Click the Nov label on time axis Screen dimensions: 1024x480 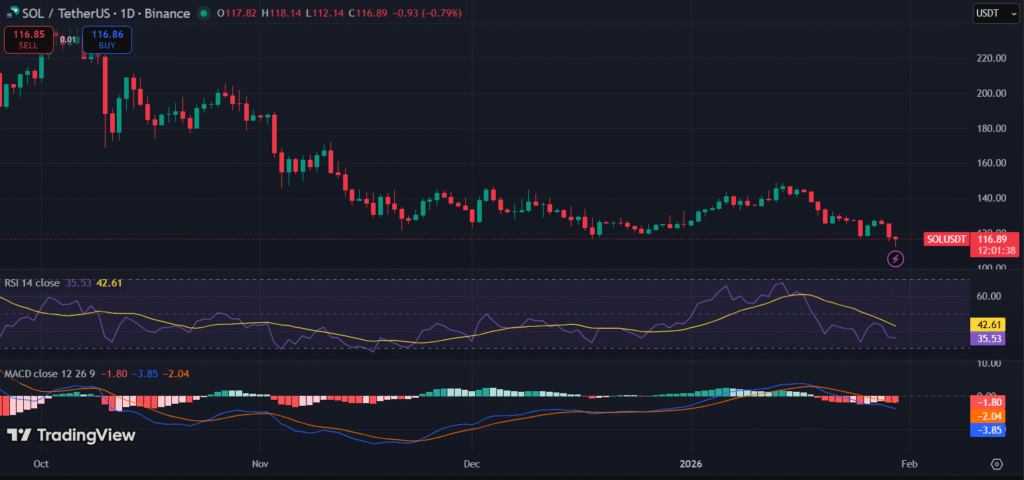pyautogui.click(x=260, y=464)
